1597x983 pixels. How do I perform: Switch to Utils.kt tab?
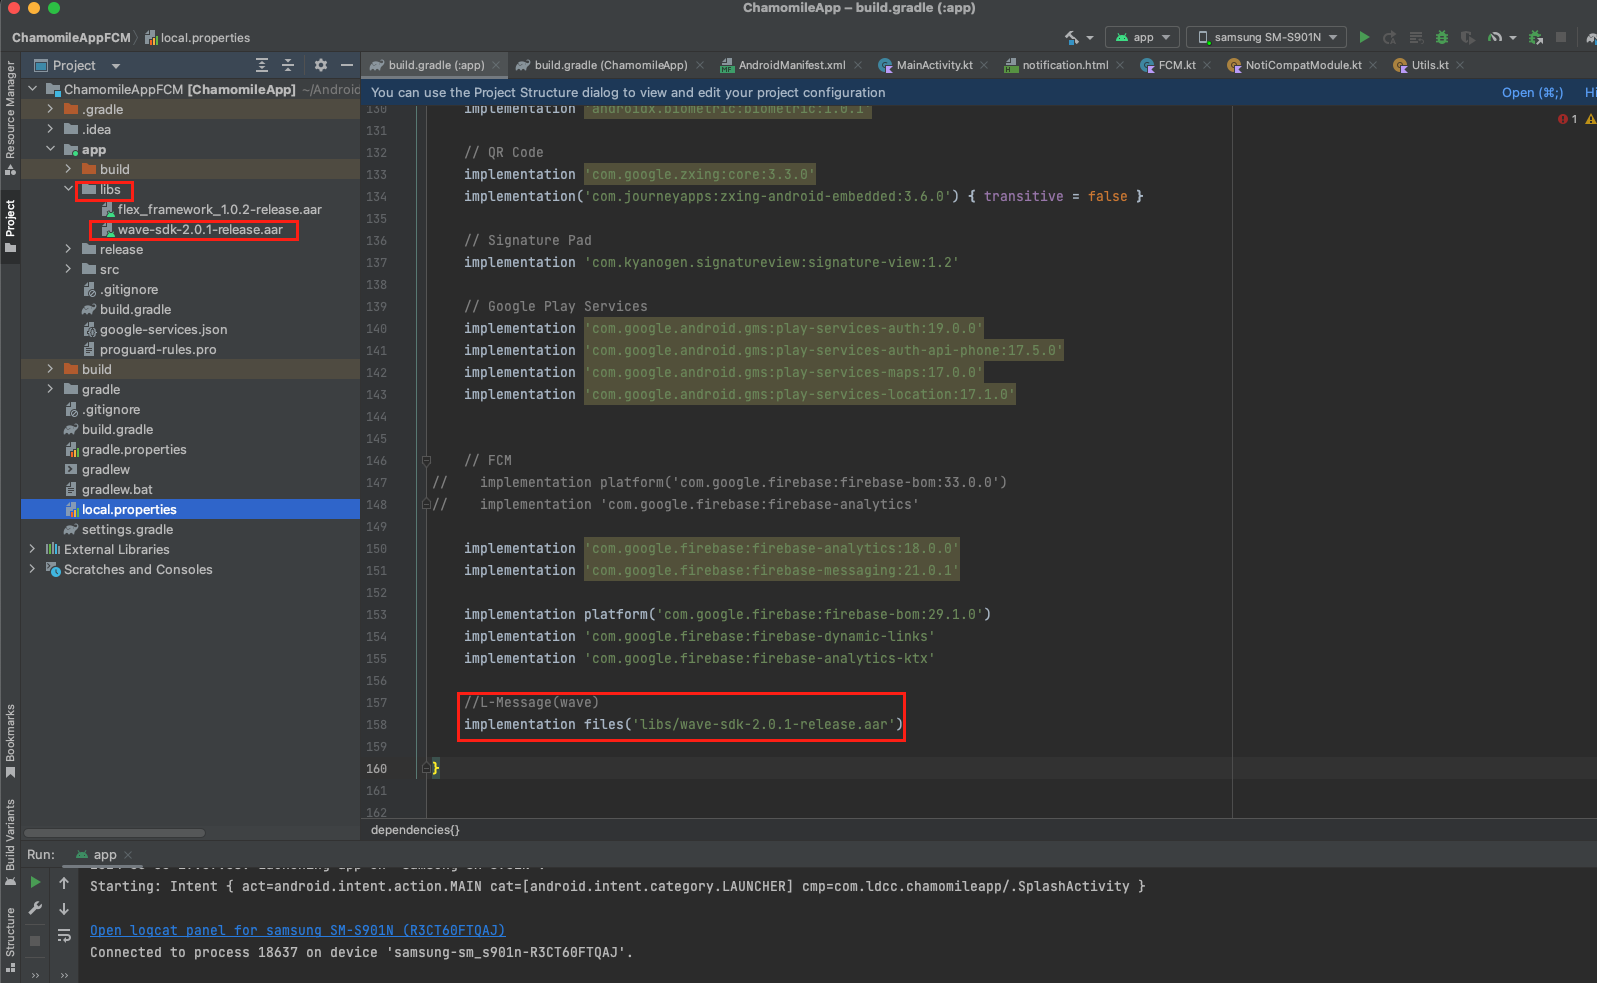tap(1429, 65)
